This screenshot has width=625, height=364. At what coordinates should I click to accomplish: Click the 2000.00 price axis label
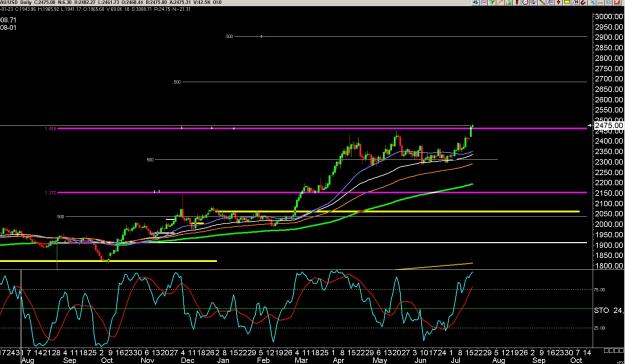[609, 224]
